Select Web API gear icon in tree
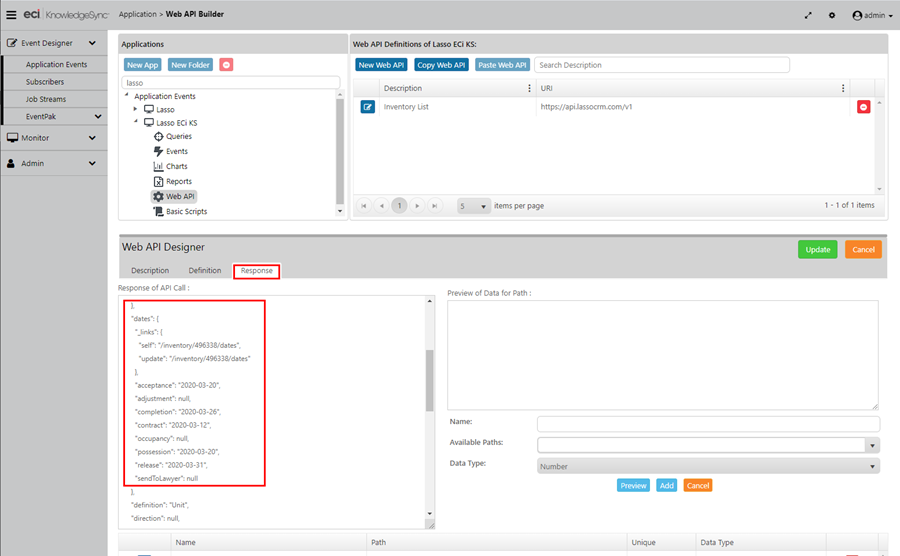900x556 pixels. [158, 196]
